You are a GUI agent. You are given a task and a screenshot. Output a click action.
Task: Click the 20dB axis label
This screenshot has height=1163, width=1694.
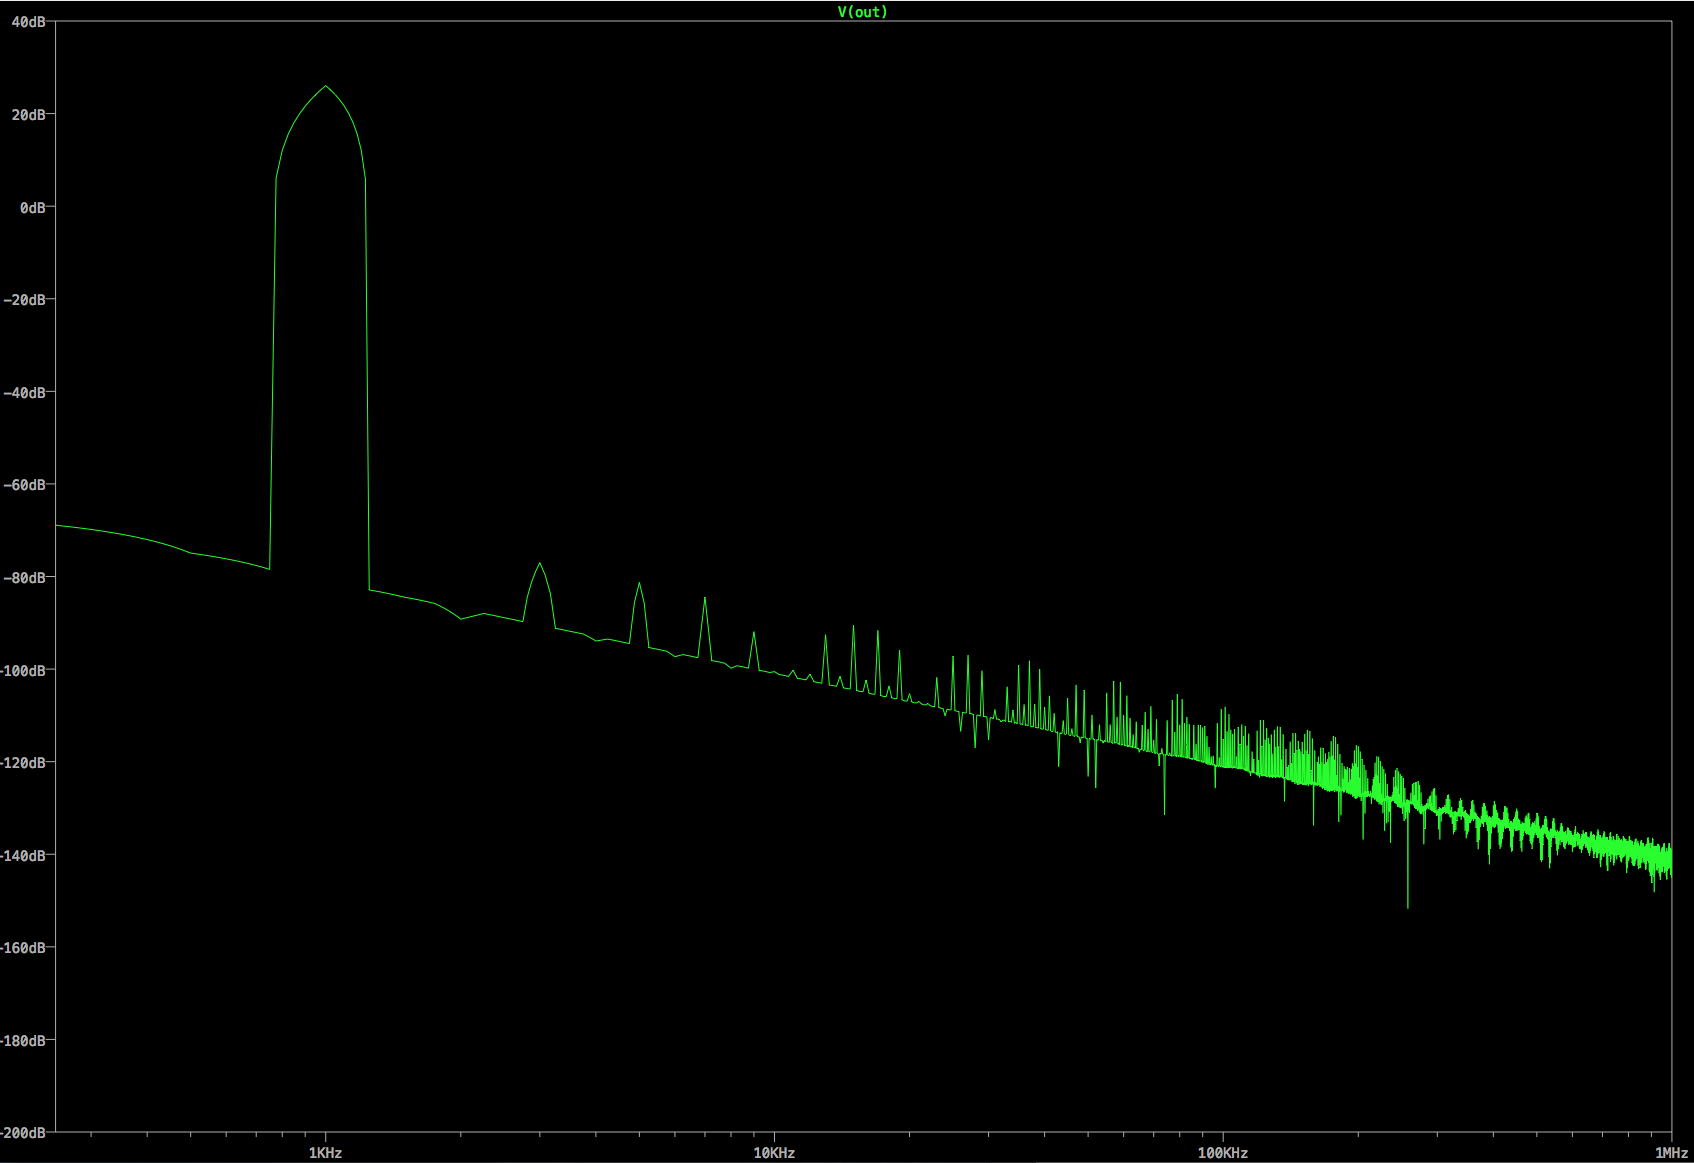click(28, 115)
